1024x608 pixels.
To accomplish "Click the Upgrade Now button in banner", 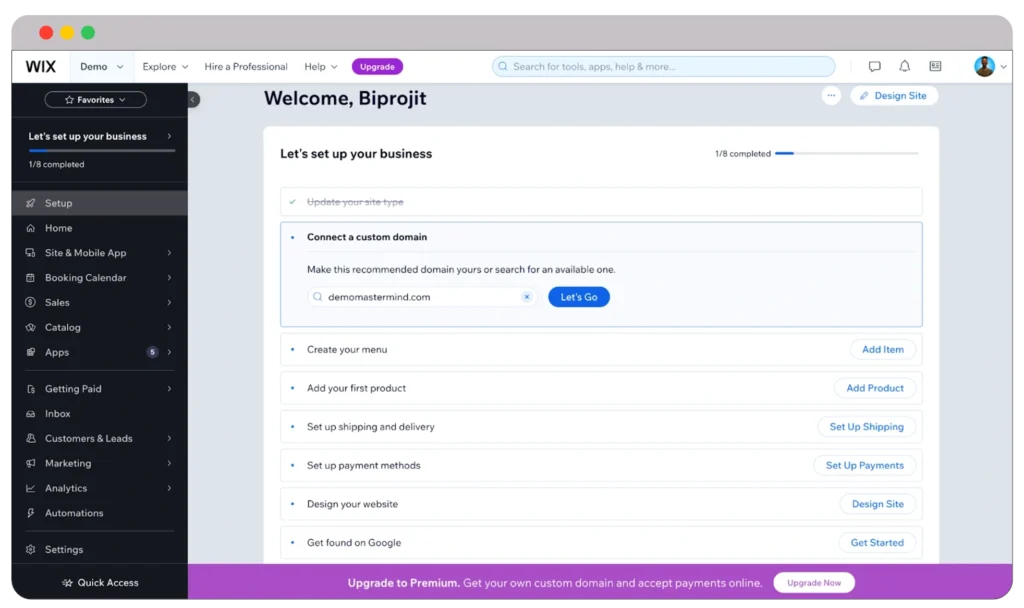I will pos(814,582).
